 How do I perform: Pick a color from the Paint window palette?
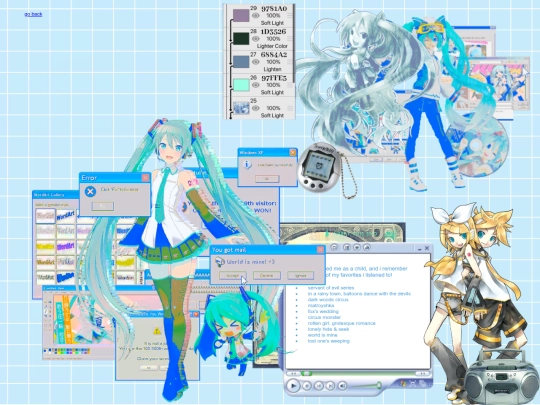[67, 351]
